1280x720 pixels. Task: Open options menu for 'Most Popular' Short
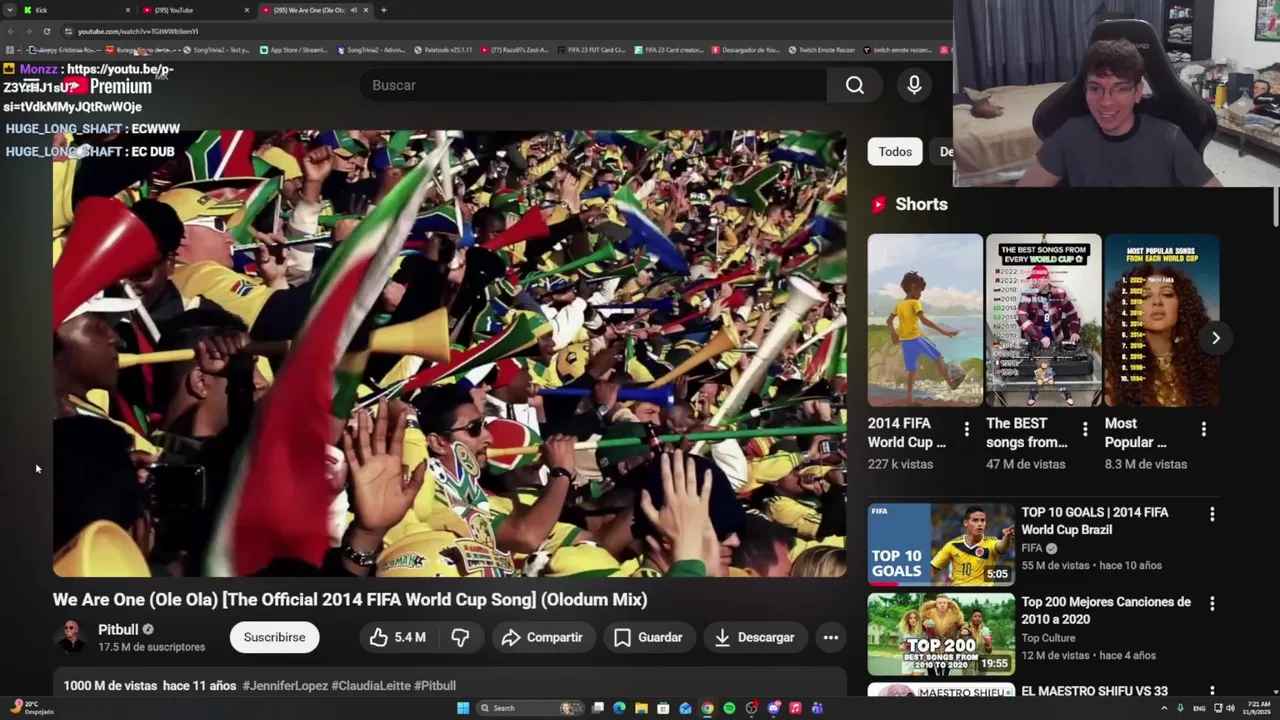[1203, 430]
